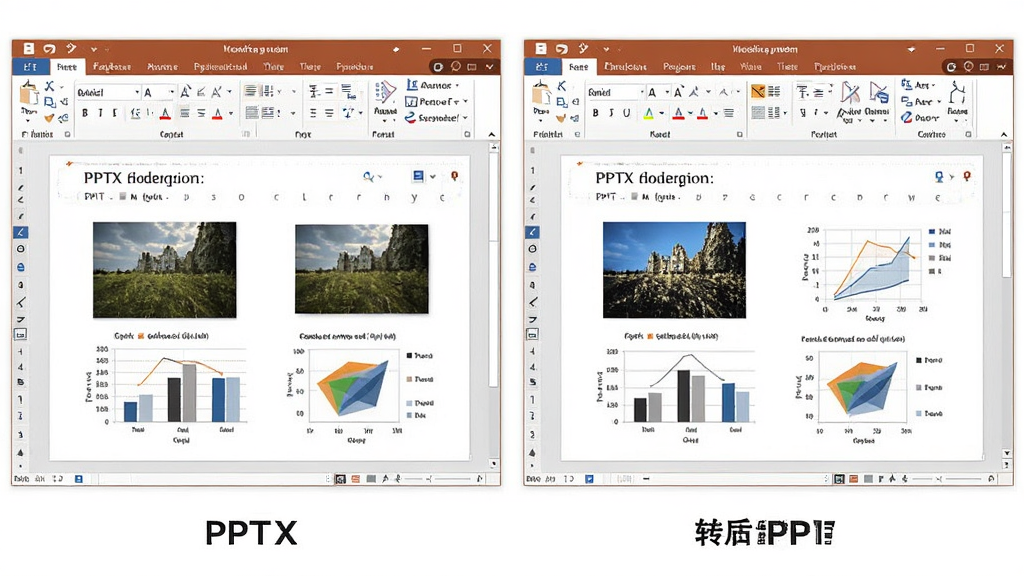Toggle Italic in the left PPTX window ribbon
The width and height of the screenshot is (1024, 576).
(x=100, y=113)
